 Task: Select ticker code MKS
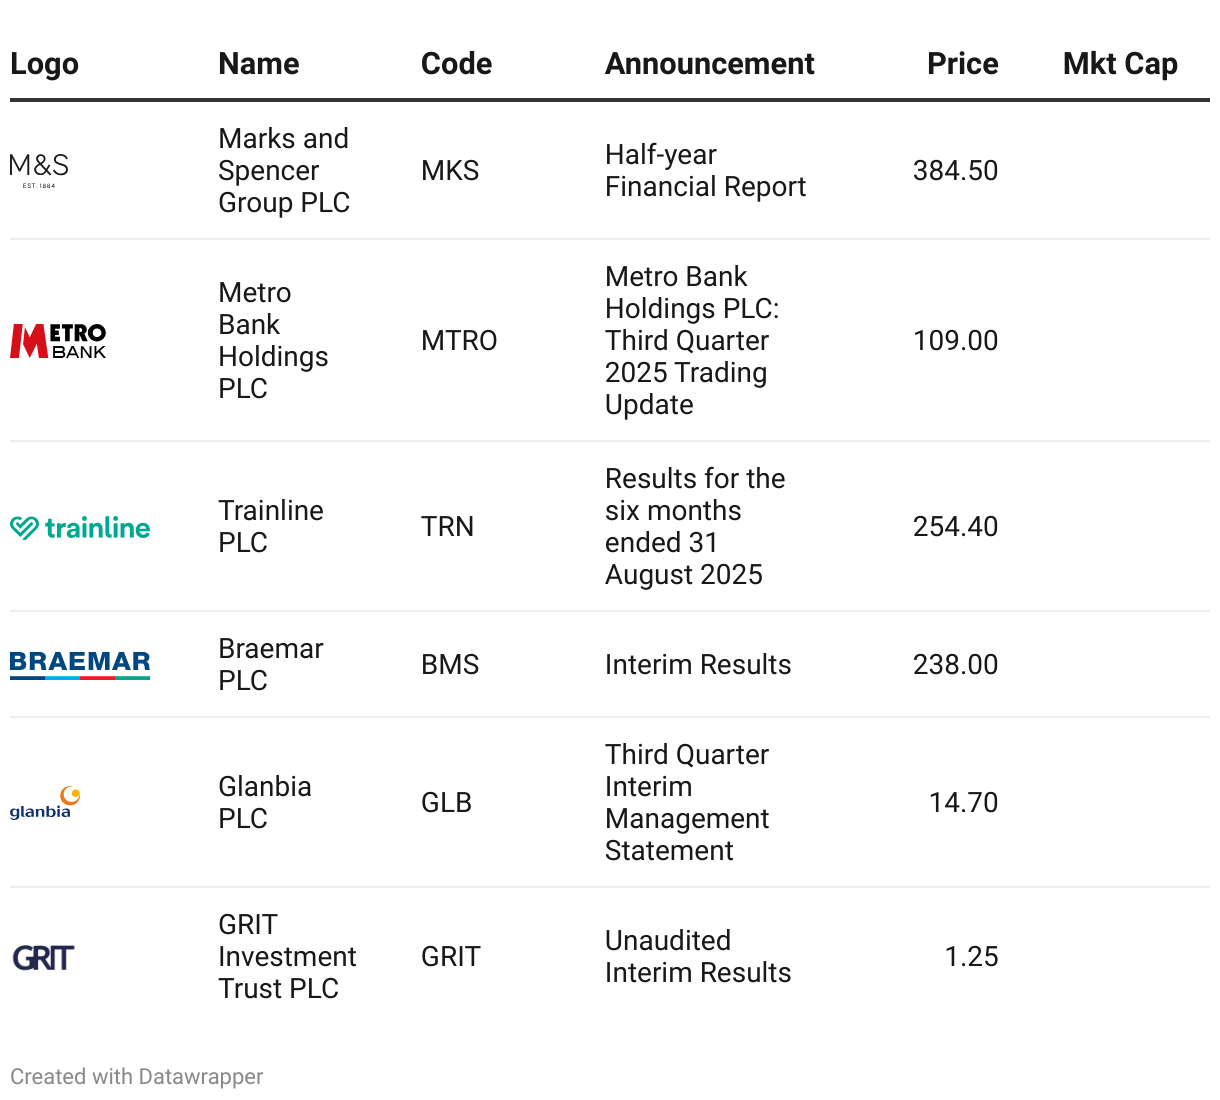(x=450, y=171)
